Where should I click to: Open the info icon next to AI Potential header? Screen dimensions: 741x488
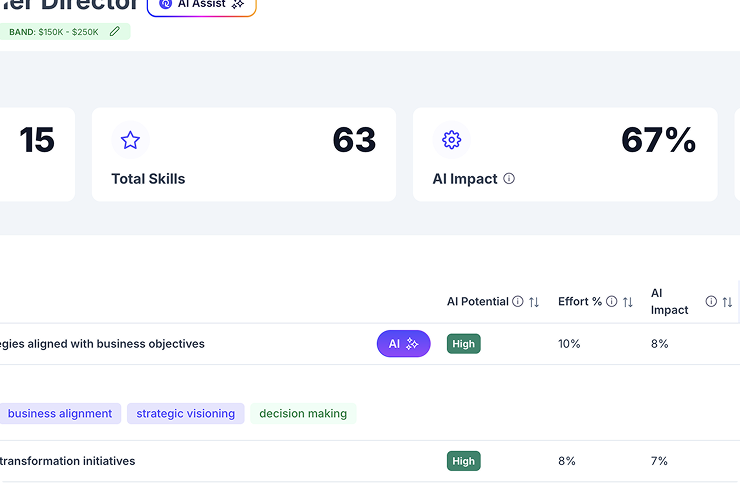[518, 302]
